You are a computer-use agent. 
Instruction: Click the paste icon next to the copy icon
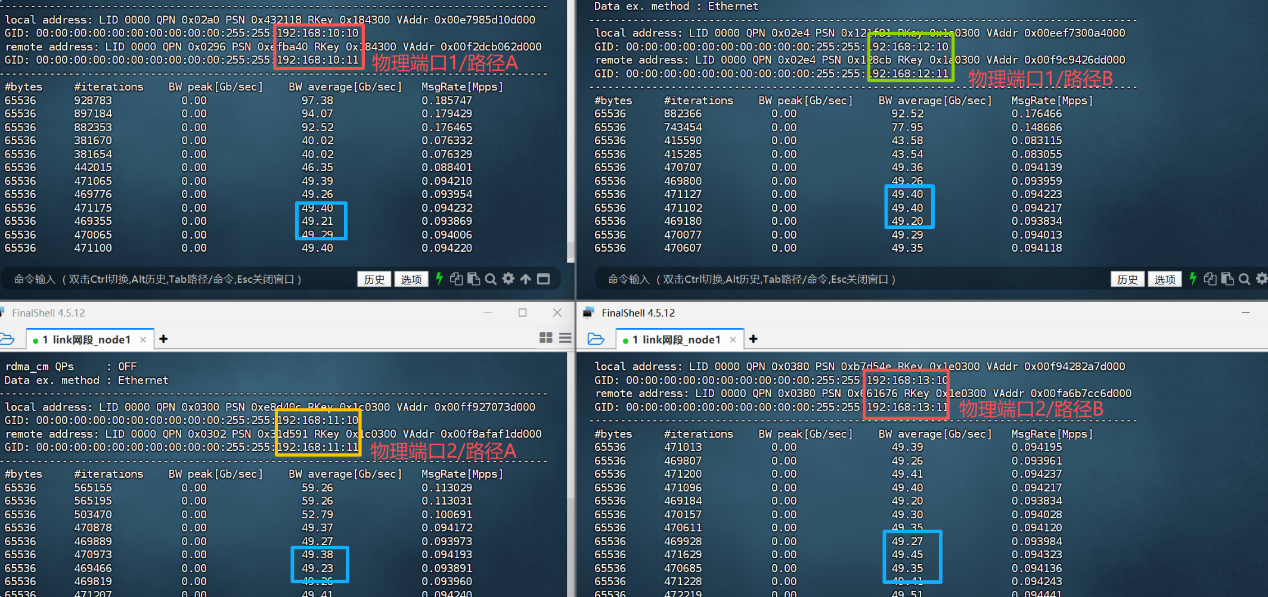472,279
